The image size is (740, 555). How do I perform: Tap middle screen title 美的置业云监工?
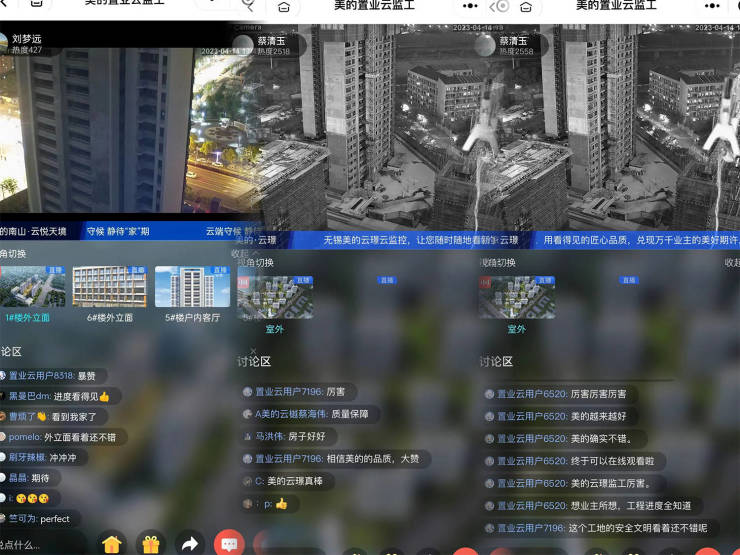tap(374, 6)
